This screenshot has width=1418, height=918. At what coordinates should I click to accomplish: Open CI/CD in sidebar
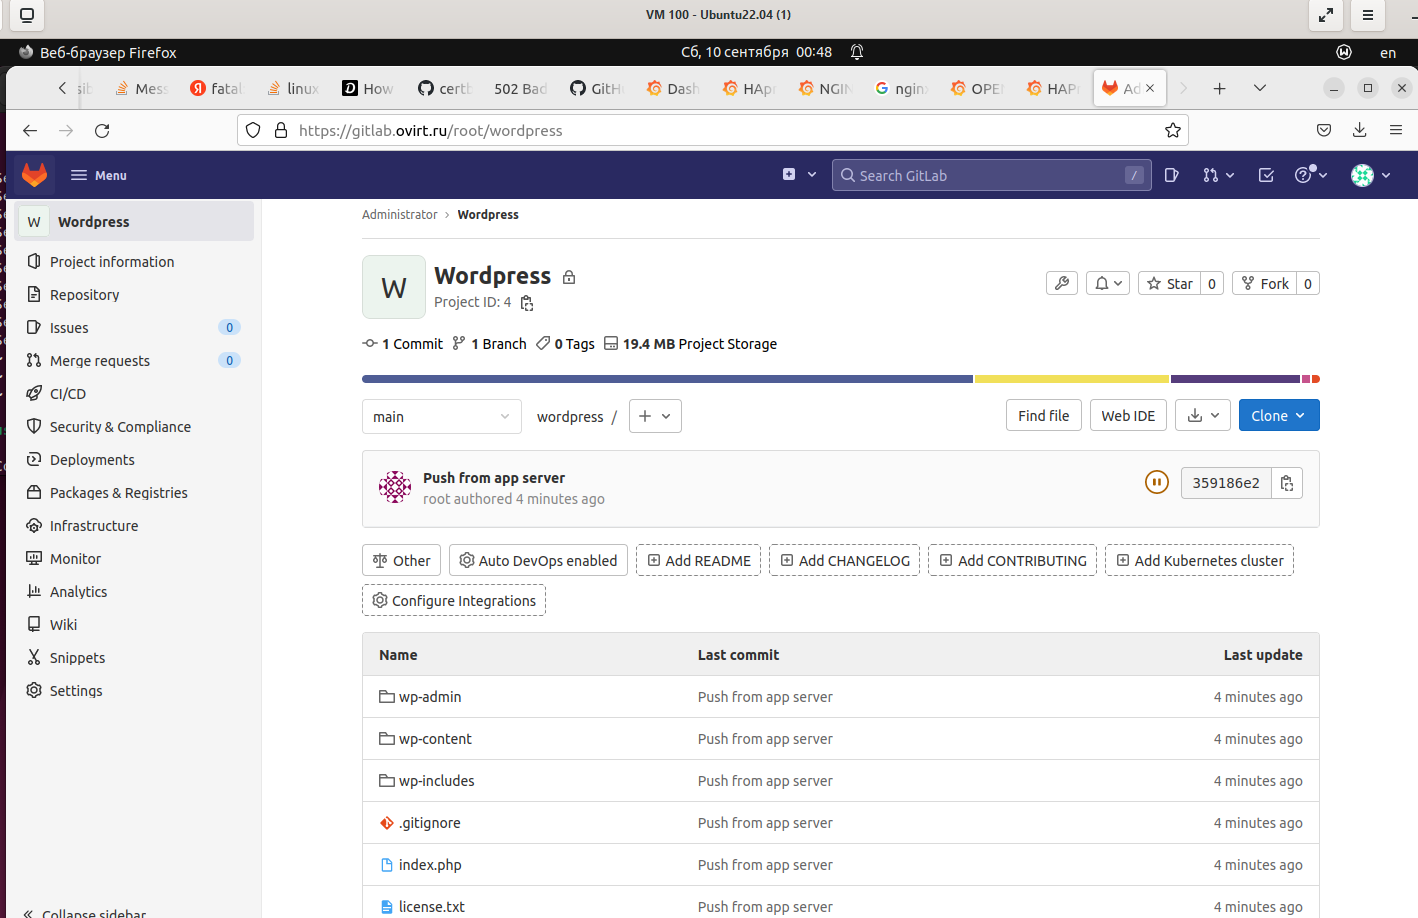(x=68, y=394)
